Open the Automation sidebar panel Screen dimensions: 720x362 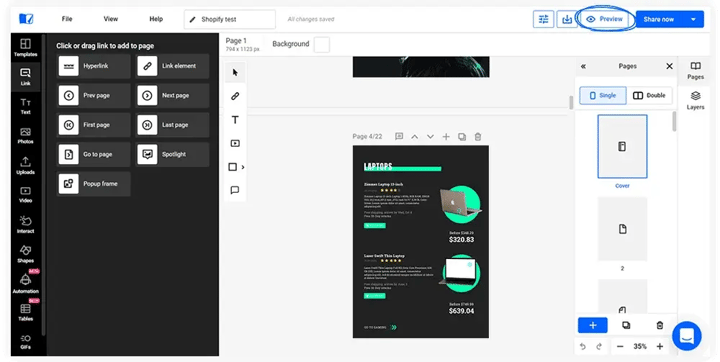click(26, 283)
